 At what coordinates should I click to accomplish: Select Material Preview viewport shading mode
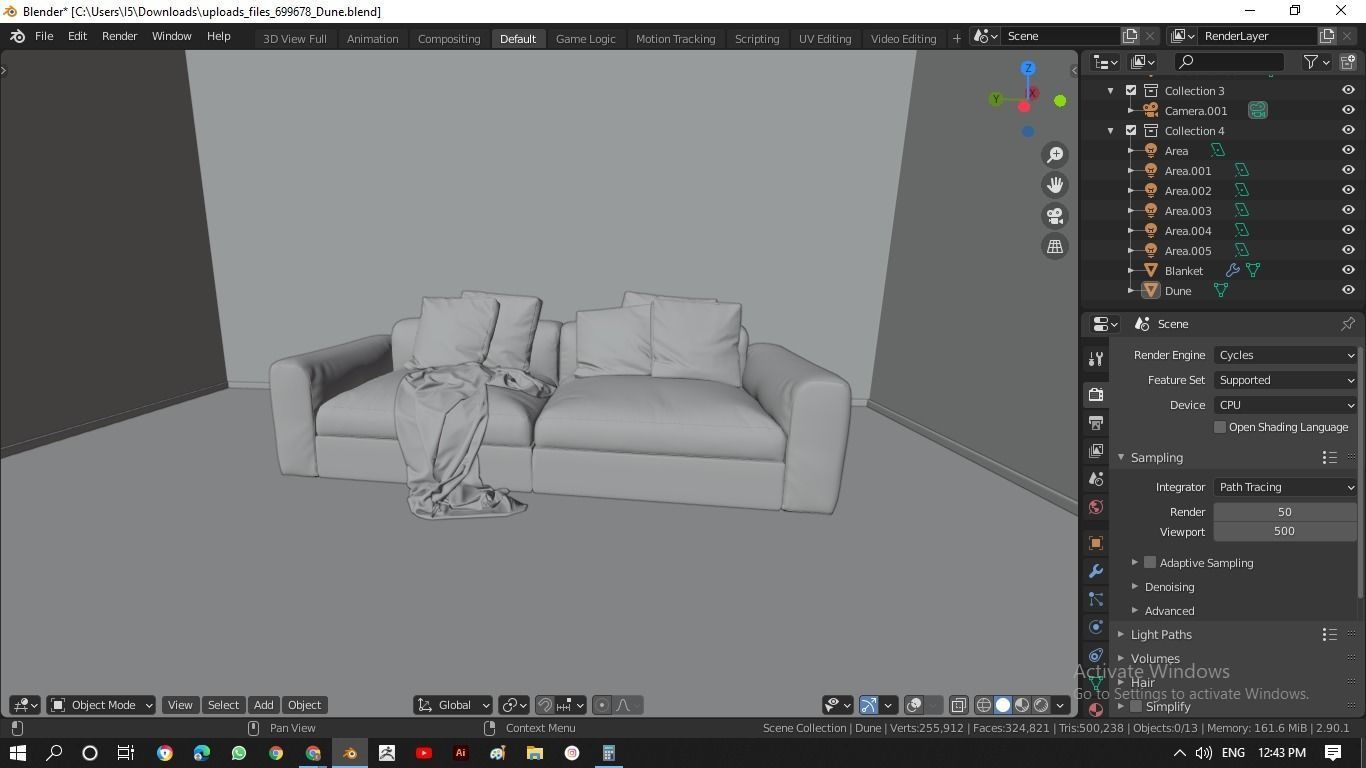coord(1022,705)
